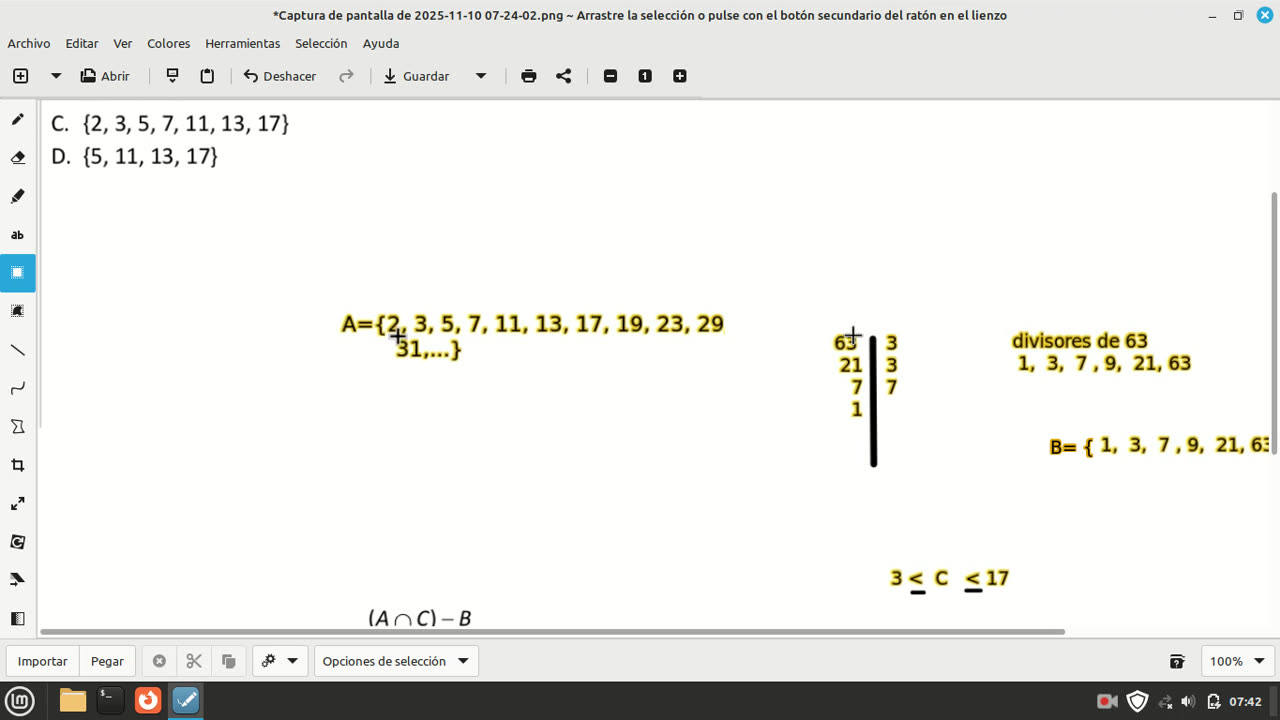Select the Filters tool
The height and width of the screenshot is (720, 1280).
point(17,618)
